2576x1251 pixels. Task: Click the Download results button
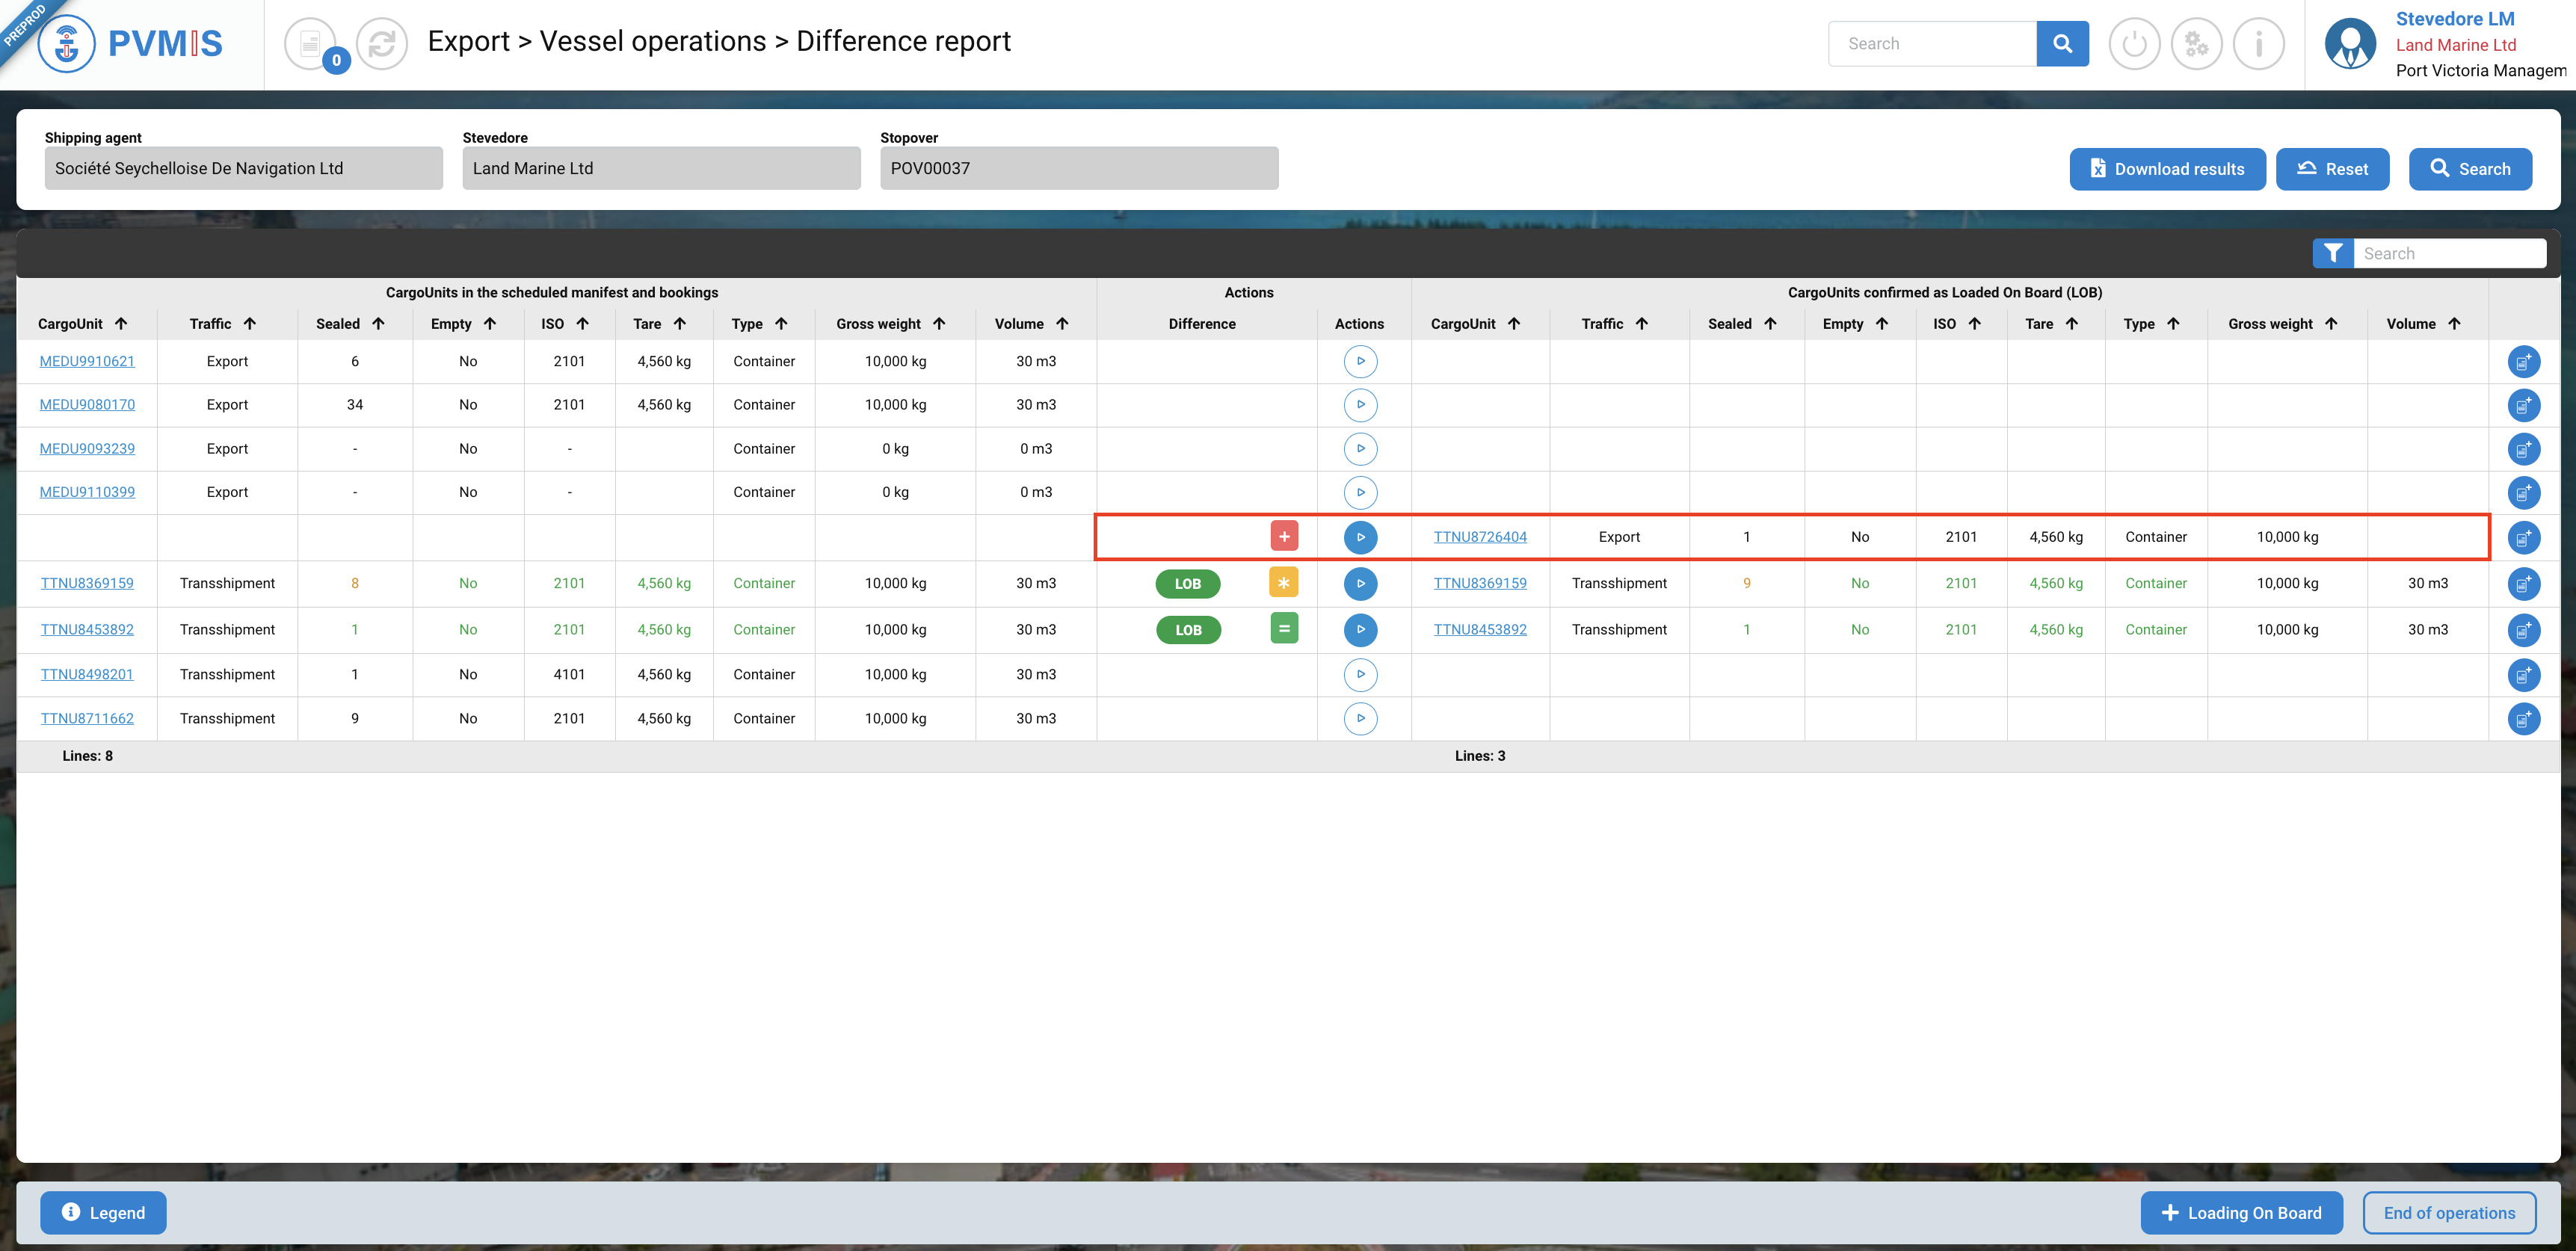click(2167, 169)
